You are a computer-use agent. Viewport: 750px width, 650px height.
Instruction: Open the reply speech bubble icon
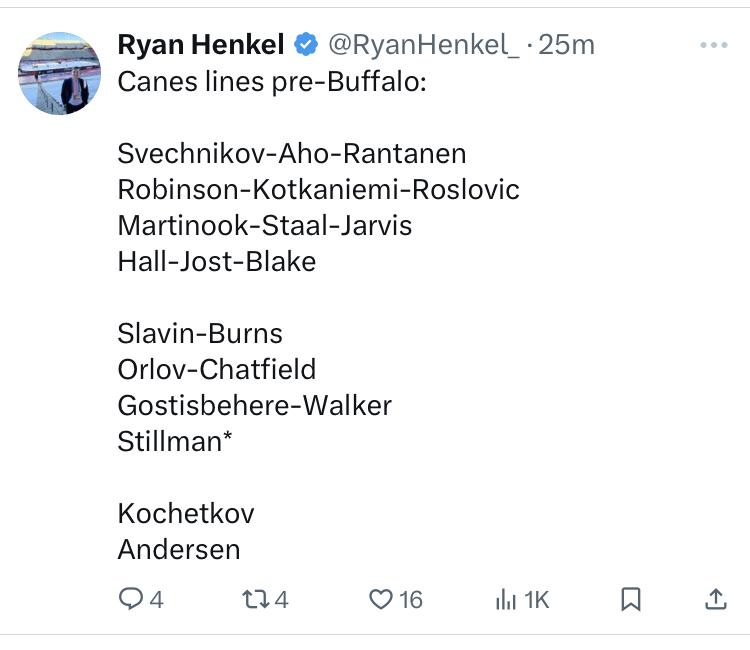click(131, 599)
